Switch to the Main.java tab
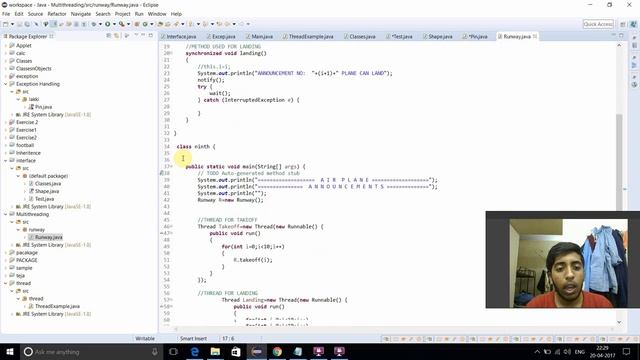The image size is (640, 360). pyautogui.click(x=259, y=36)
